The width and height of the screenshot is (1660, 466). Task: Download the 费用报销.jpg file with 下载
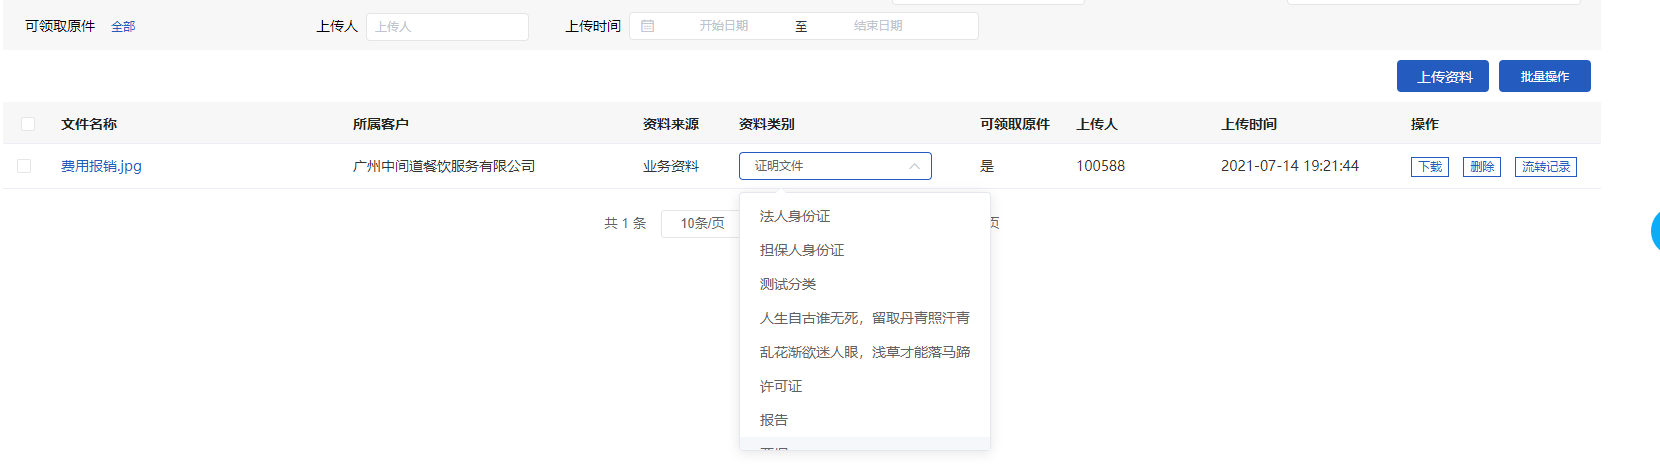point(1430,167)
